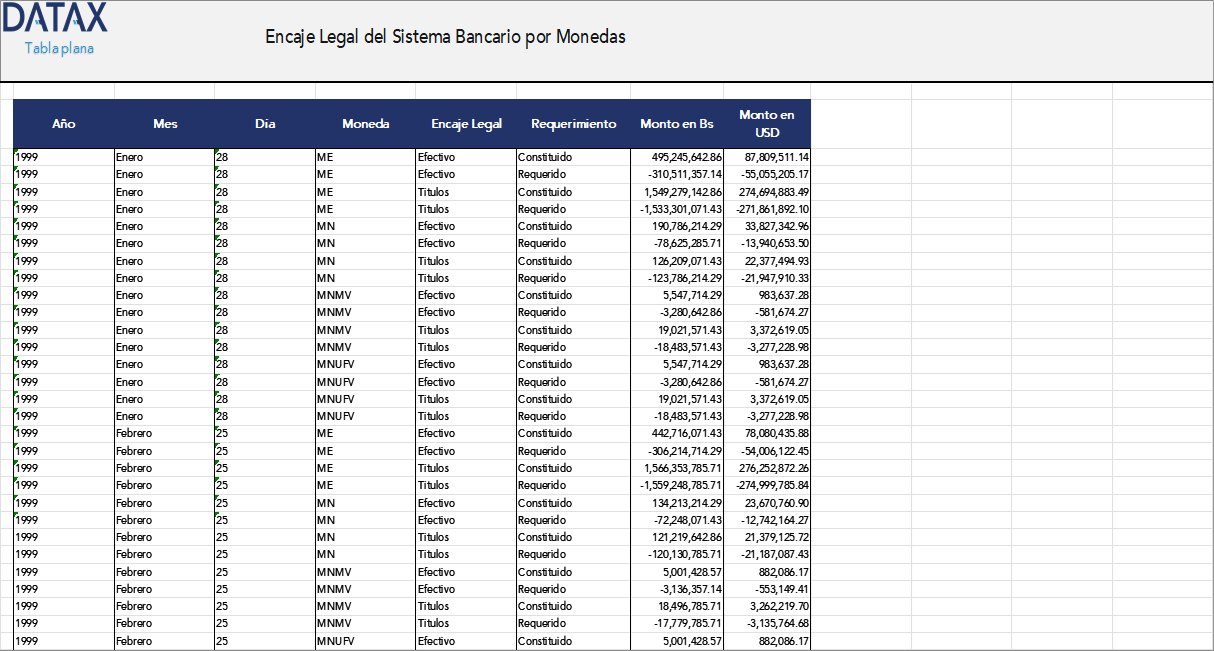Click the Encaje Legal column header
The width and height of the screenshot is (1214, 651).
[466, 123]
